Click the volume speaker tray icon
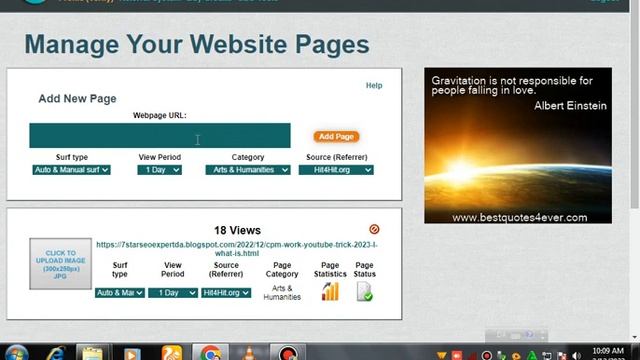The height and width of the screenshot is (360, 640). pyautogui.click(x=576, y=356)
